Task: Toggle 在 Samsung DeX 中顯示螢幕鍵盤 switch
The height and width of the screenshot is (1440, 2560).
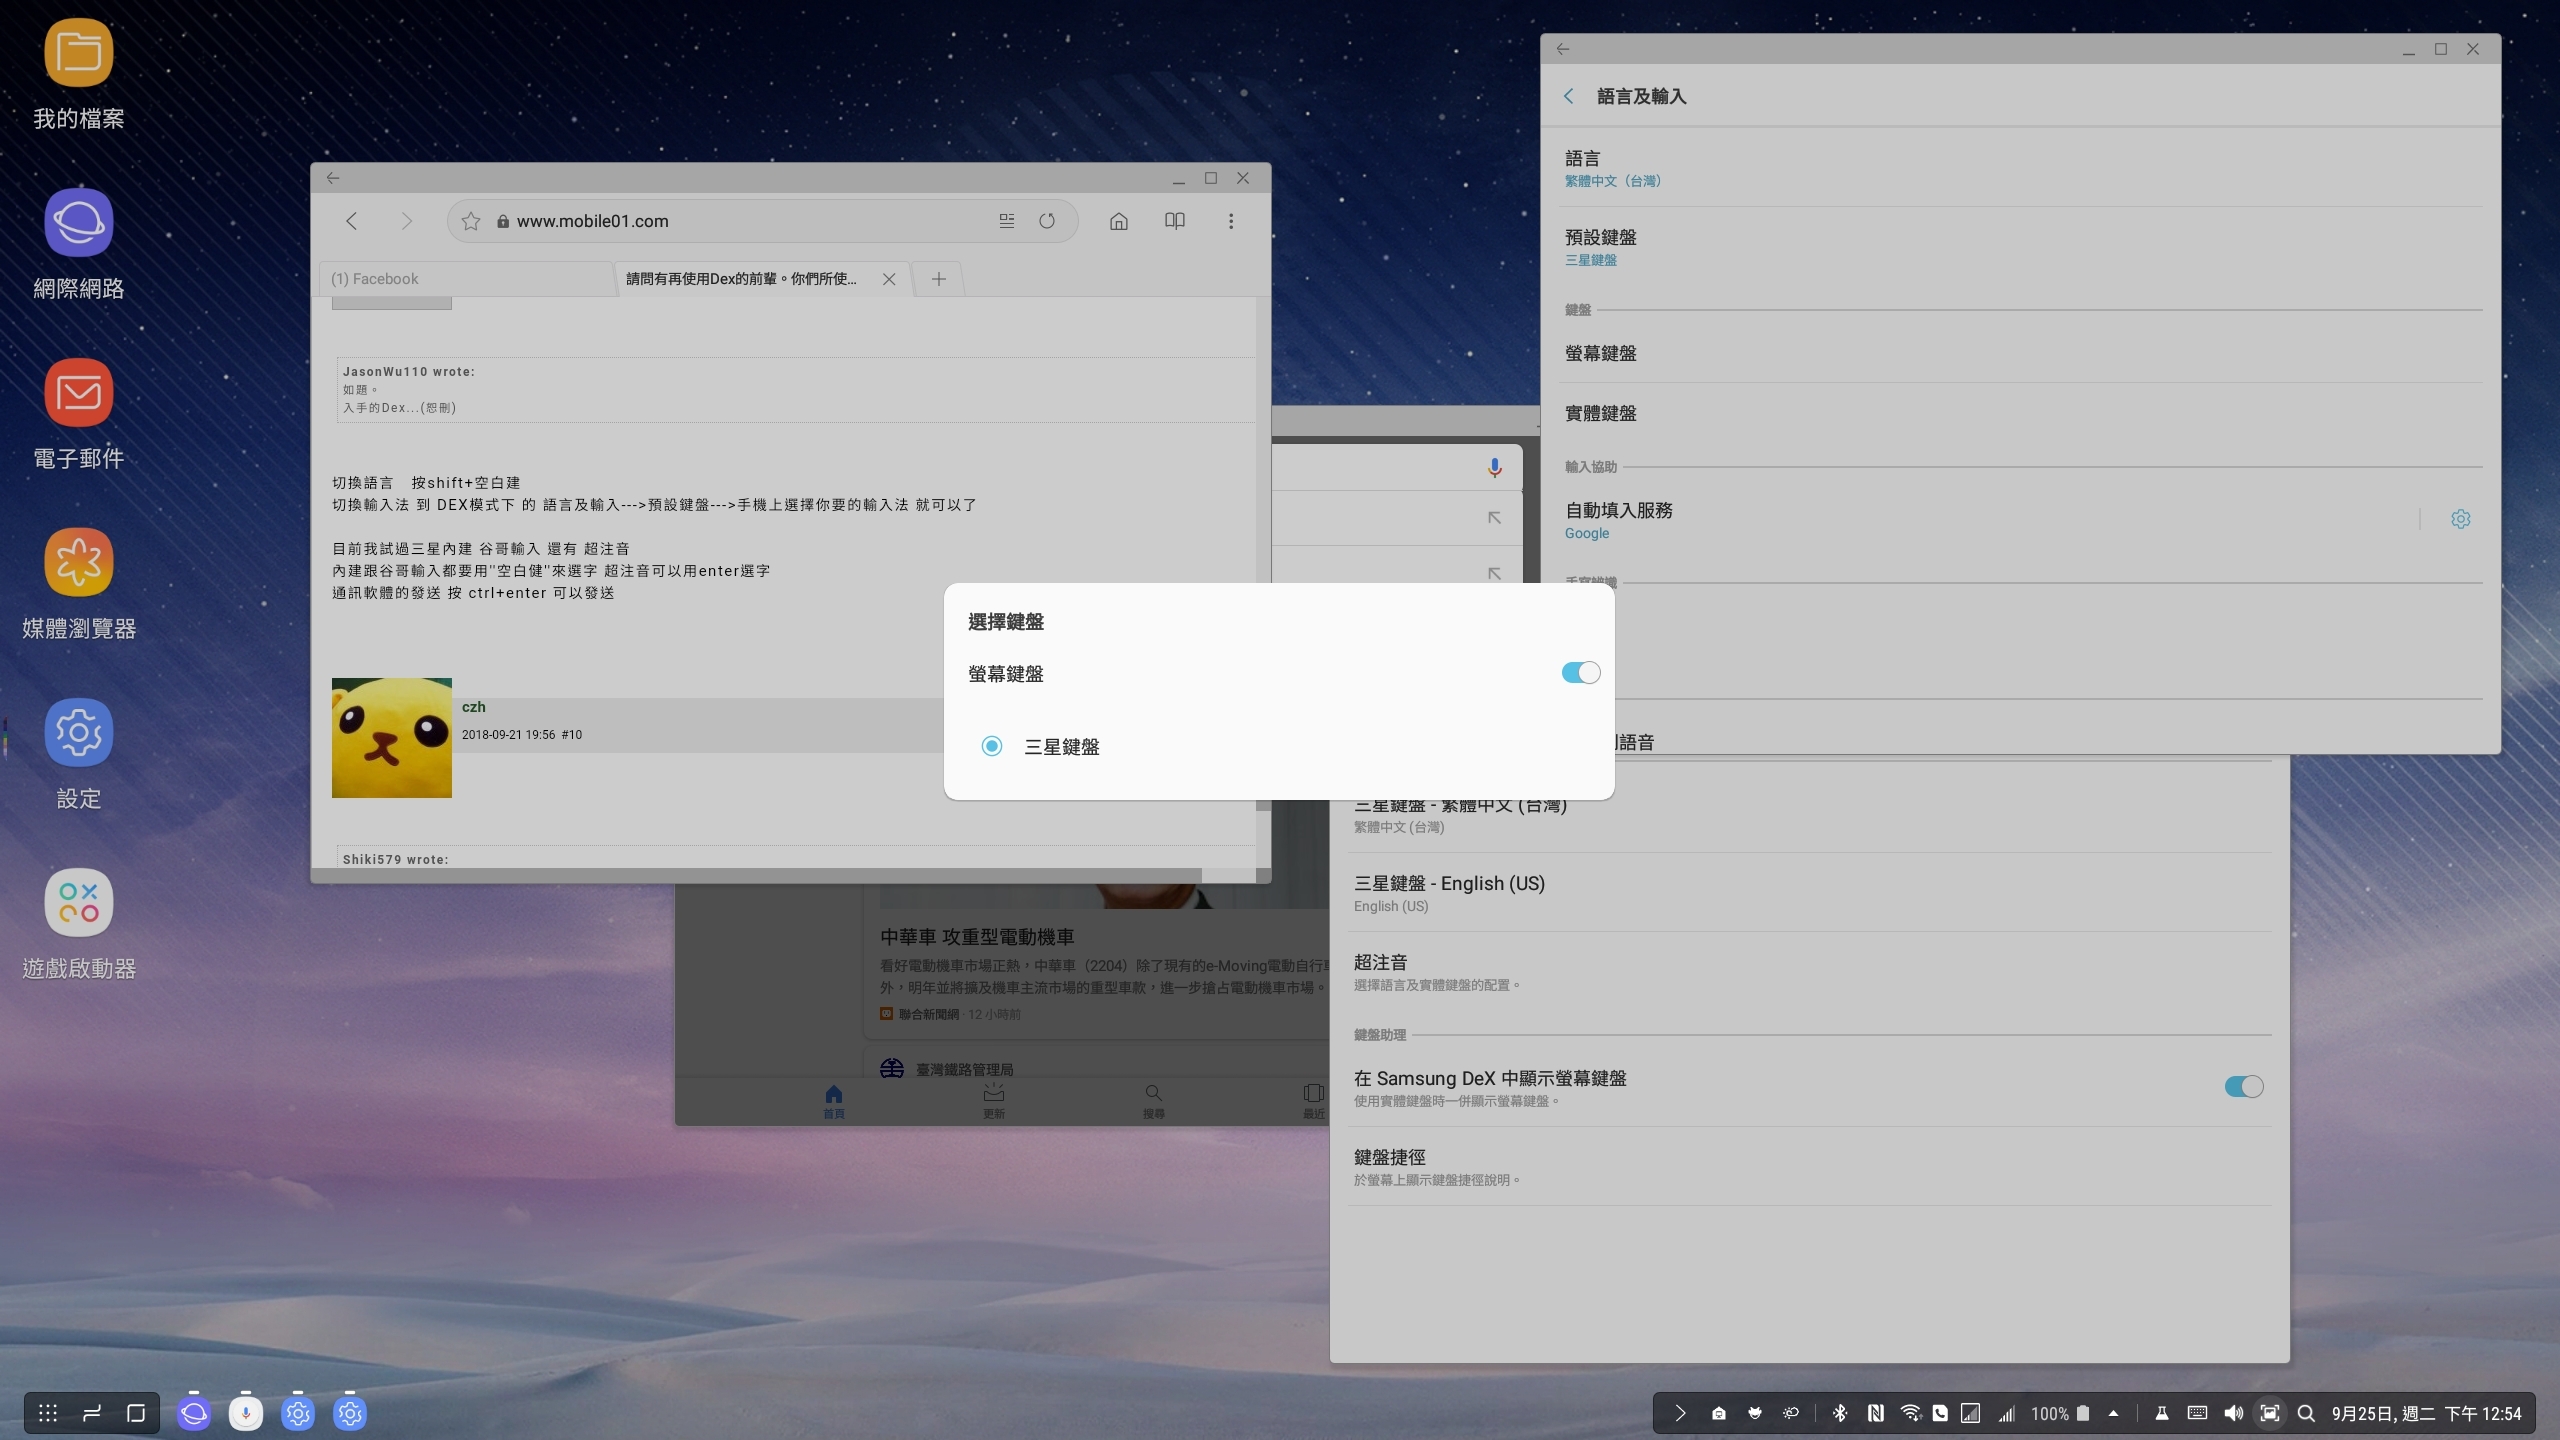Action: 2243,1086
